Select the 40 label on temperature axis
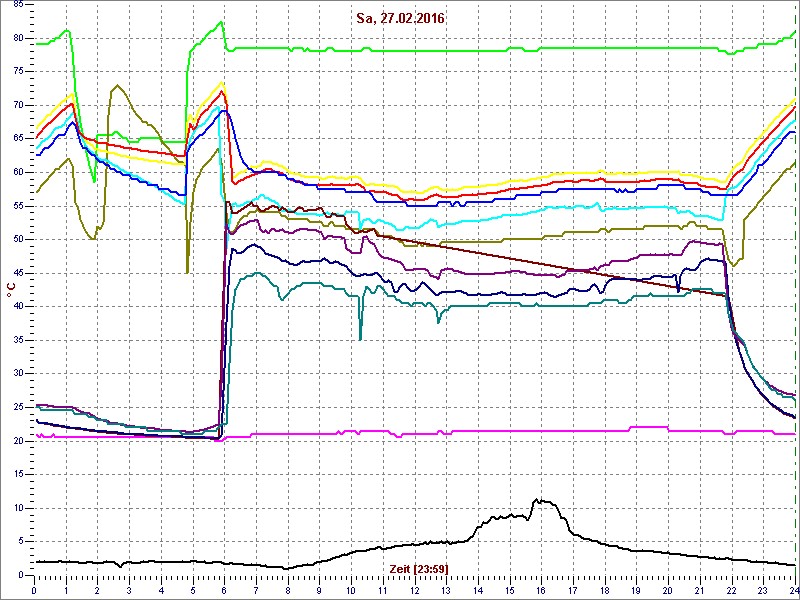This screenshot has height=600, width=800. tap(17, 307)
